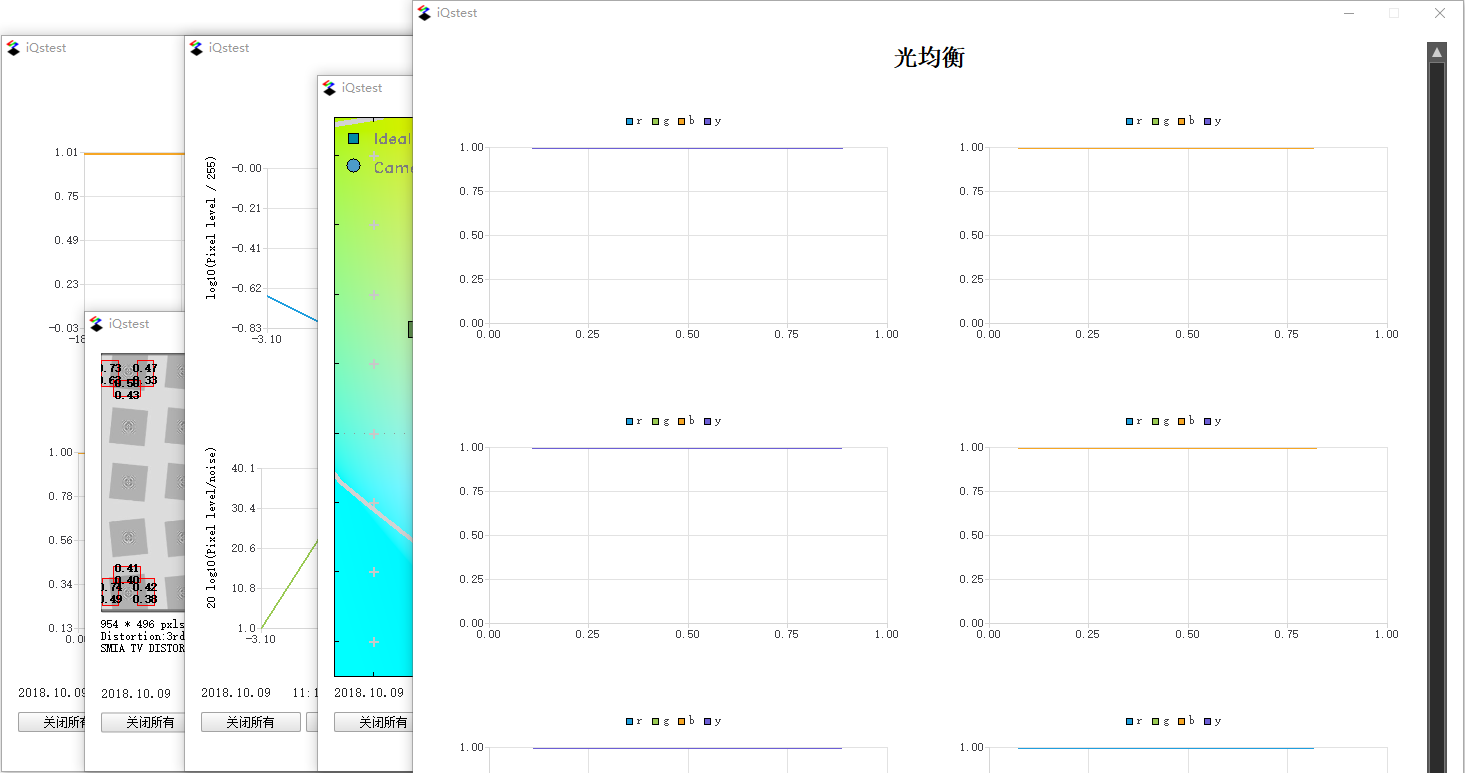Click 关闭所有 in the distortion image window
Screen dimensions: 1465x773
point(143,722)
